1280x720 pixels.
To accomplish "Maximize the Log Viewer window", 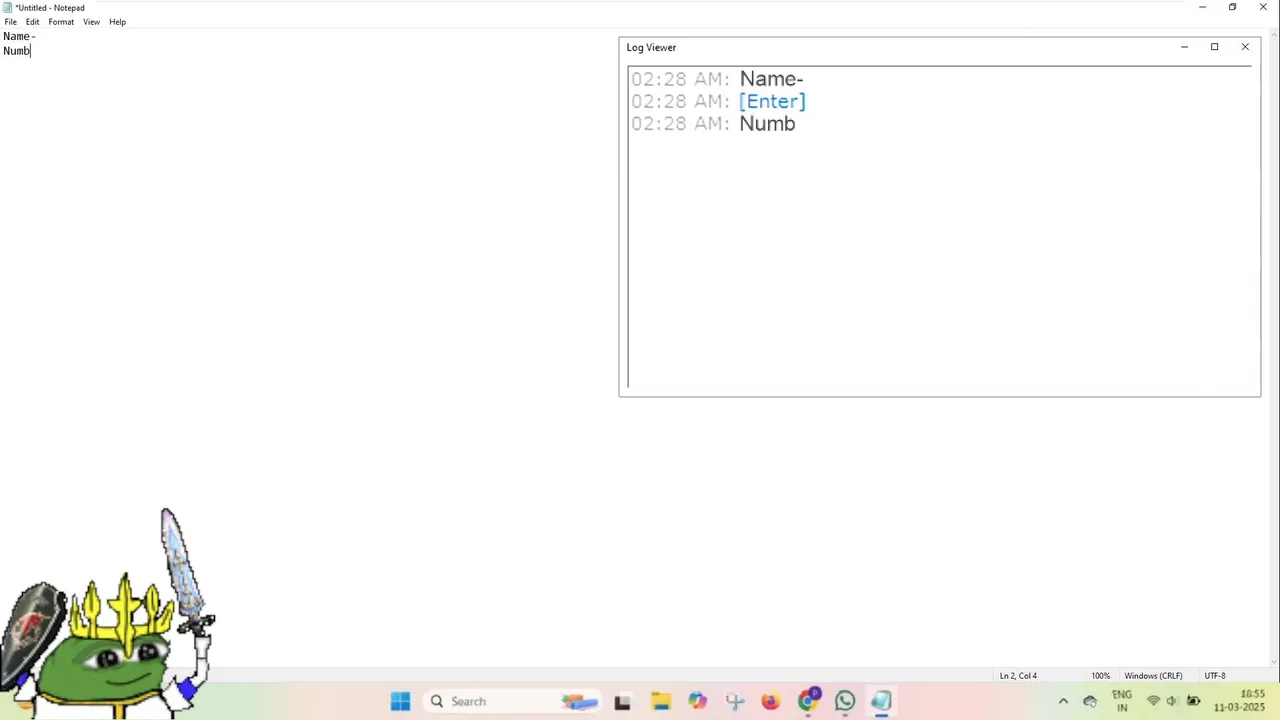I will [x=1214, y=47].
